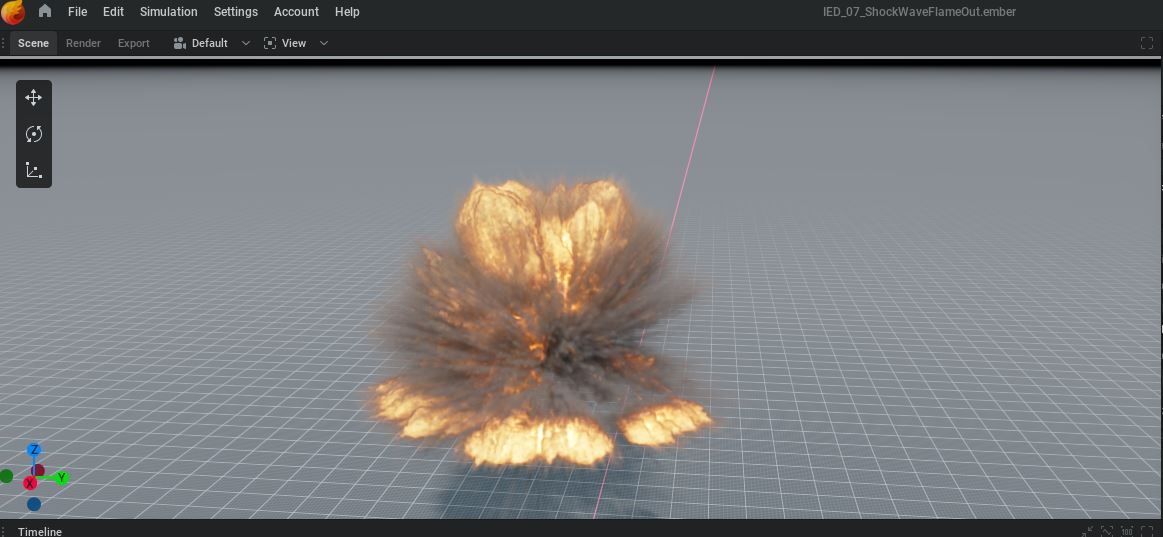
Task: Click the X axis on orientation gizmo
Action: 30,483
